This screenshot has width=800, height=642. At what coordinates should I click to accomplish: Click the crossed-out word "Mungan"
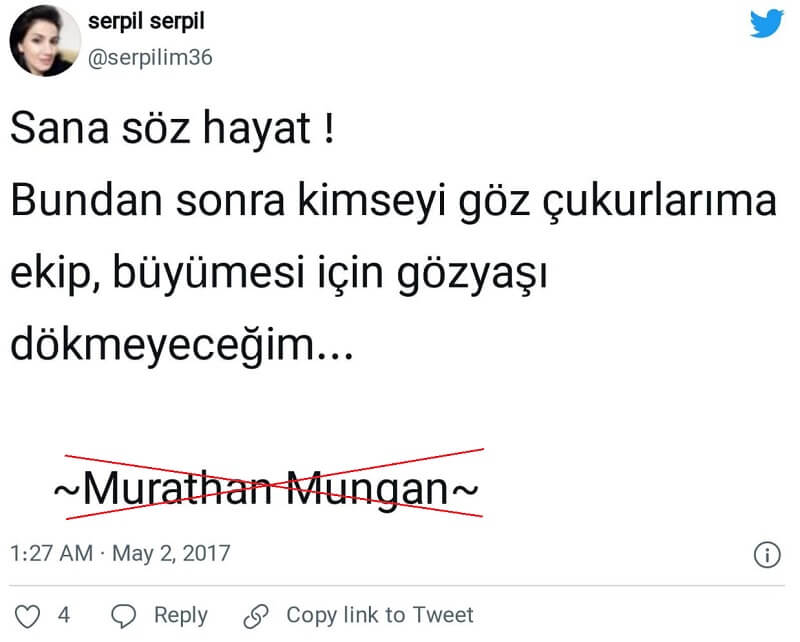[365, 490]
